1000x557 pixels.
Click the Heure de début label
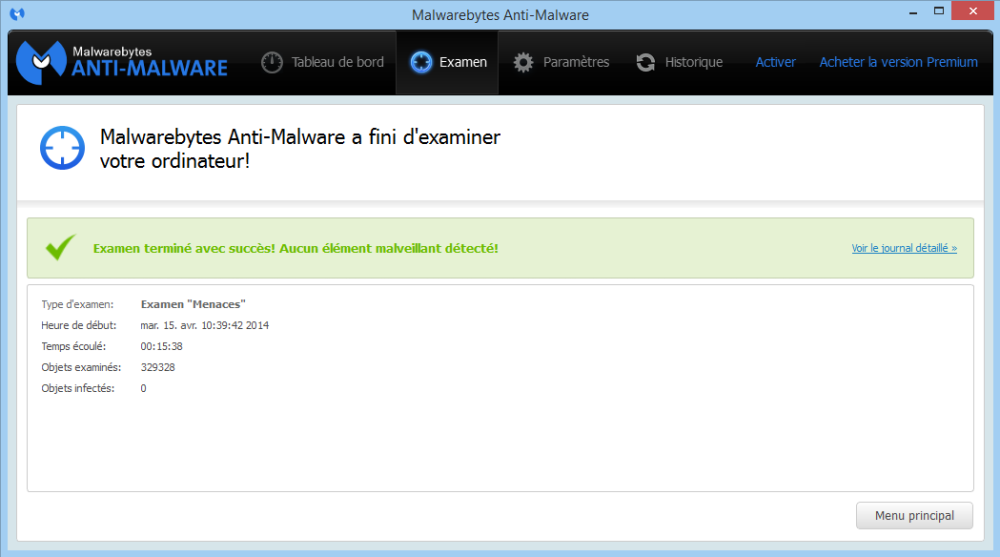(79, 325)
